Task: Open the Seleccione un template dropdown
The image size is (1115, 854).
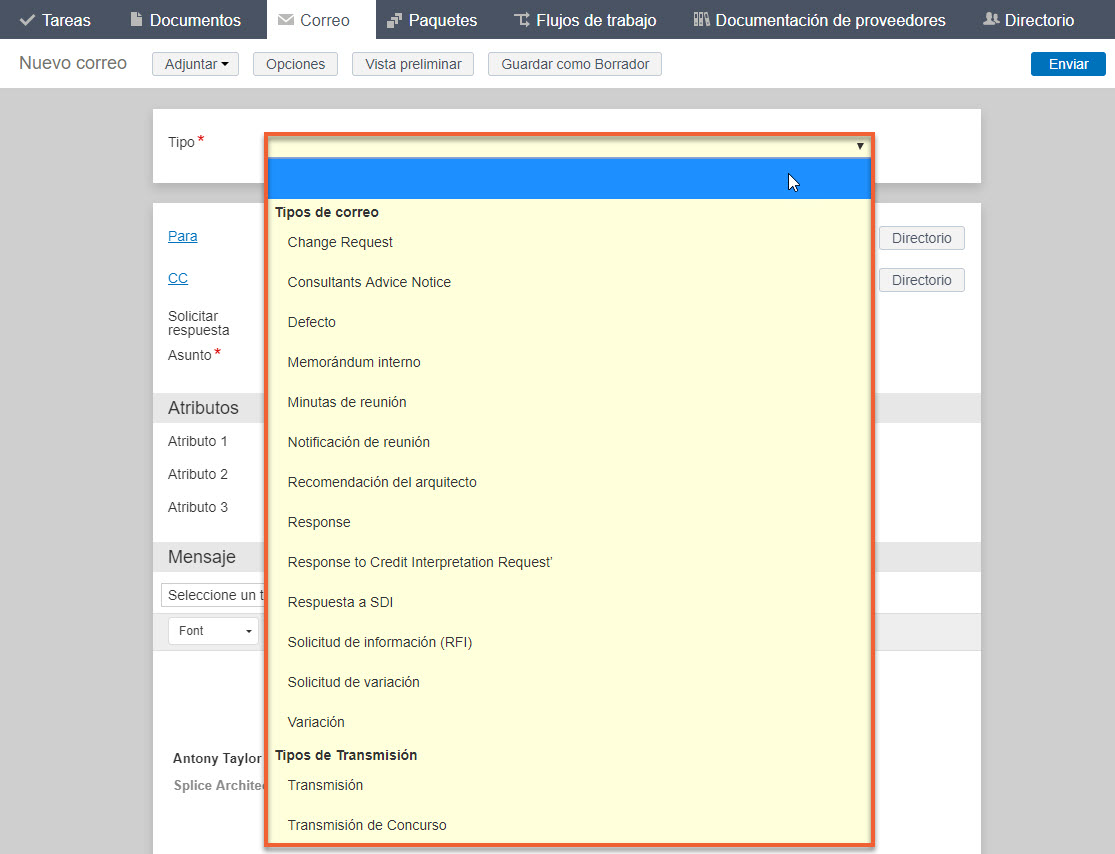Action: [x=213, y=595]
